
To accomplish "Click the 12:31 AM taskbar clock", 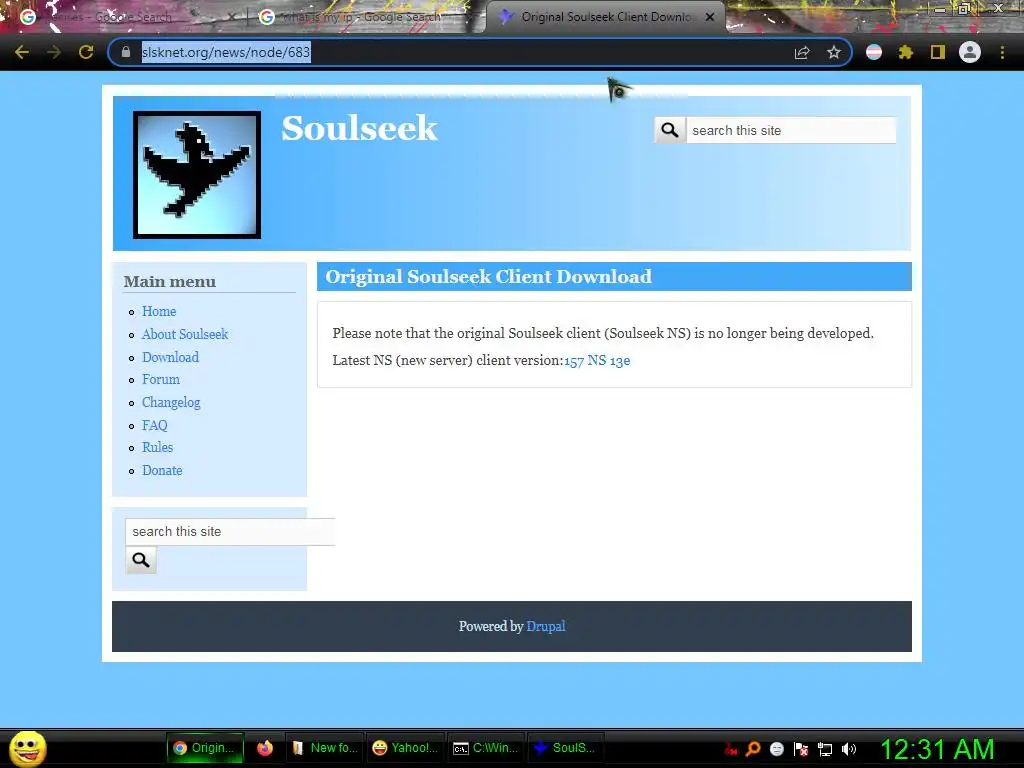I will pyautogui.click(x=937, y=750).
